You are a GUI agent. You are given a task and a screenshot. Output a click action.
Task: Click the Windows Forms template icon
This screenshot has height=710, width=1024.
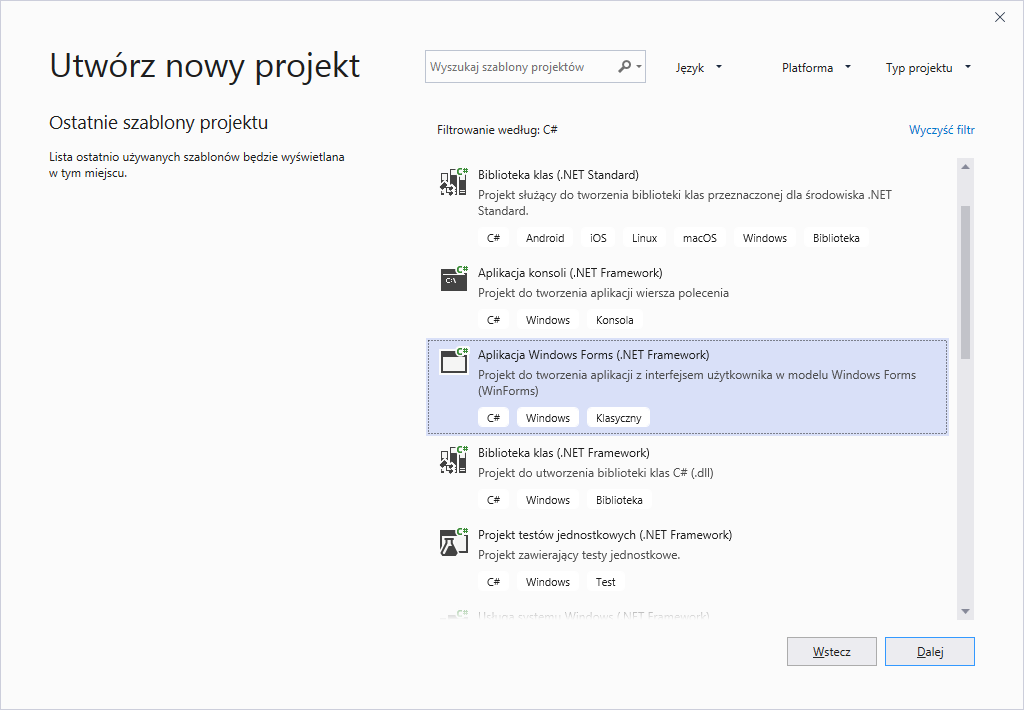454,361
